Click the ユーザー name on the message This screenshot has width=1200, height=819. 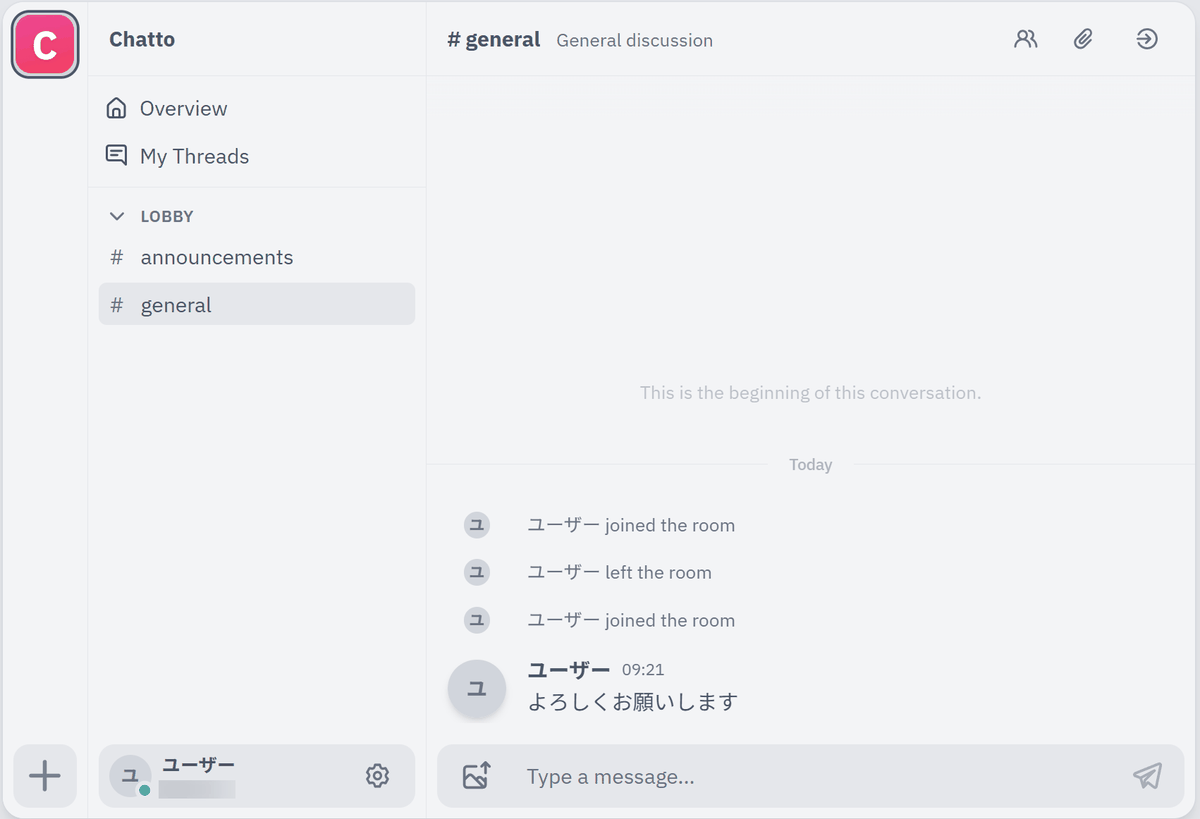[569, 669]
